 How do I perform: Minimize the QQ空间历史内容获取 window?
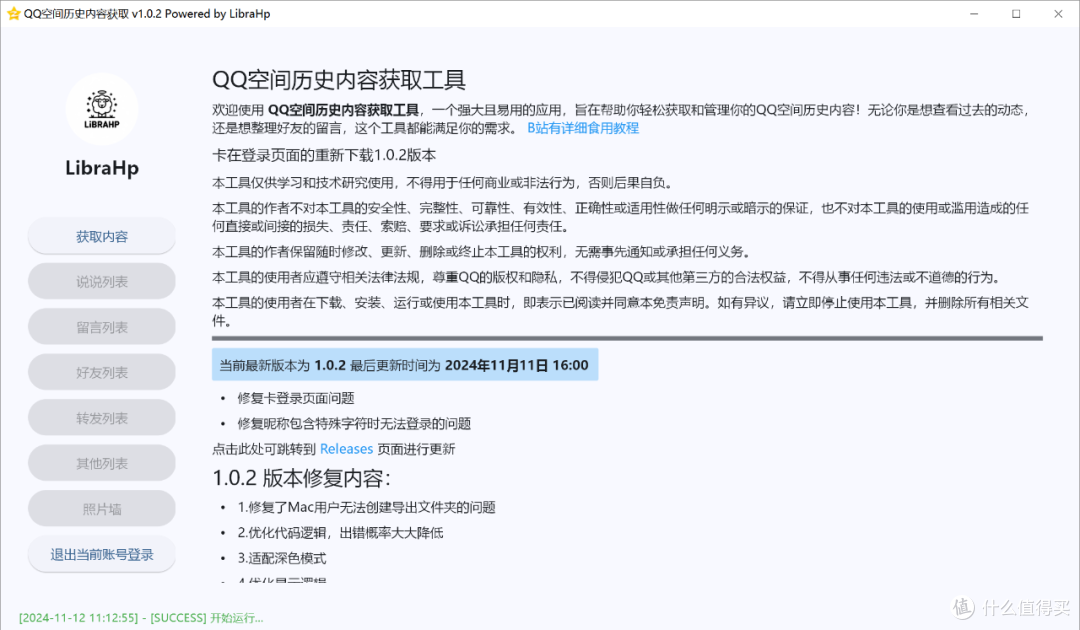[973, 14]
